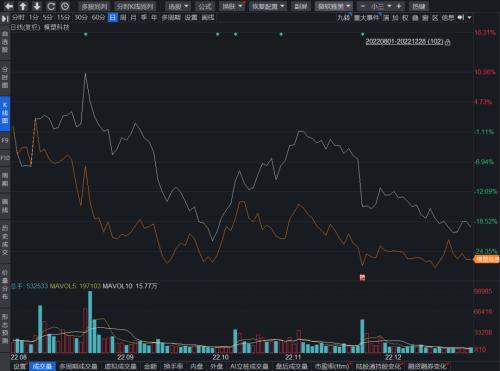Toggle the 九转 indicator
Screen dimensions: 500x371
point(343,18)
